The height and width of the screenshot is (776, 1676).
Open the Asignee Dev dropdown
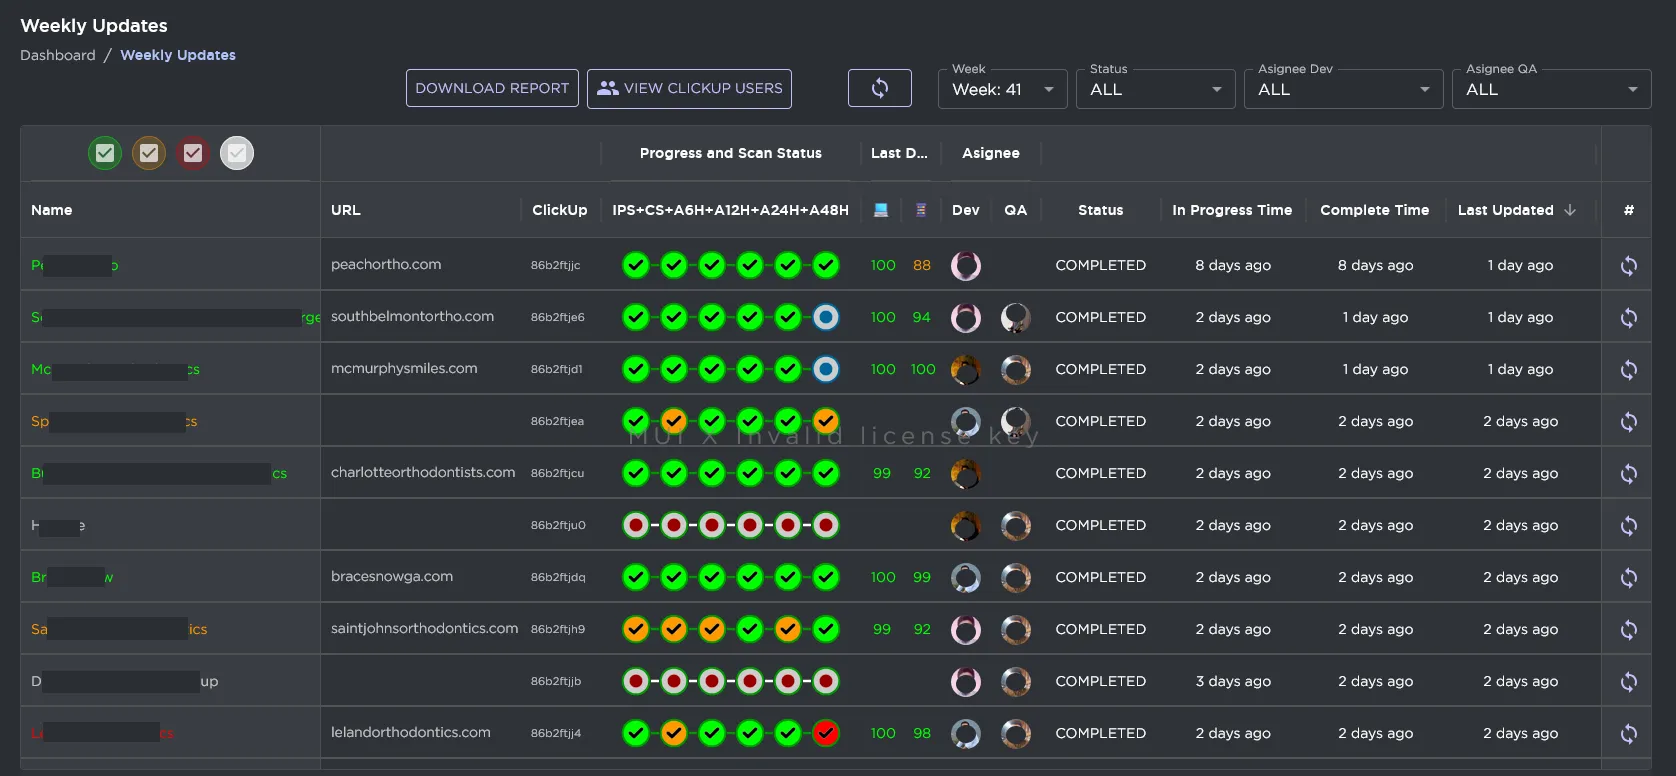pyautogui.click(x=1343, y=89)
